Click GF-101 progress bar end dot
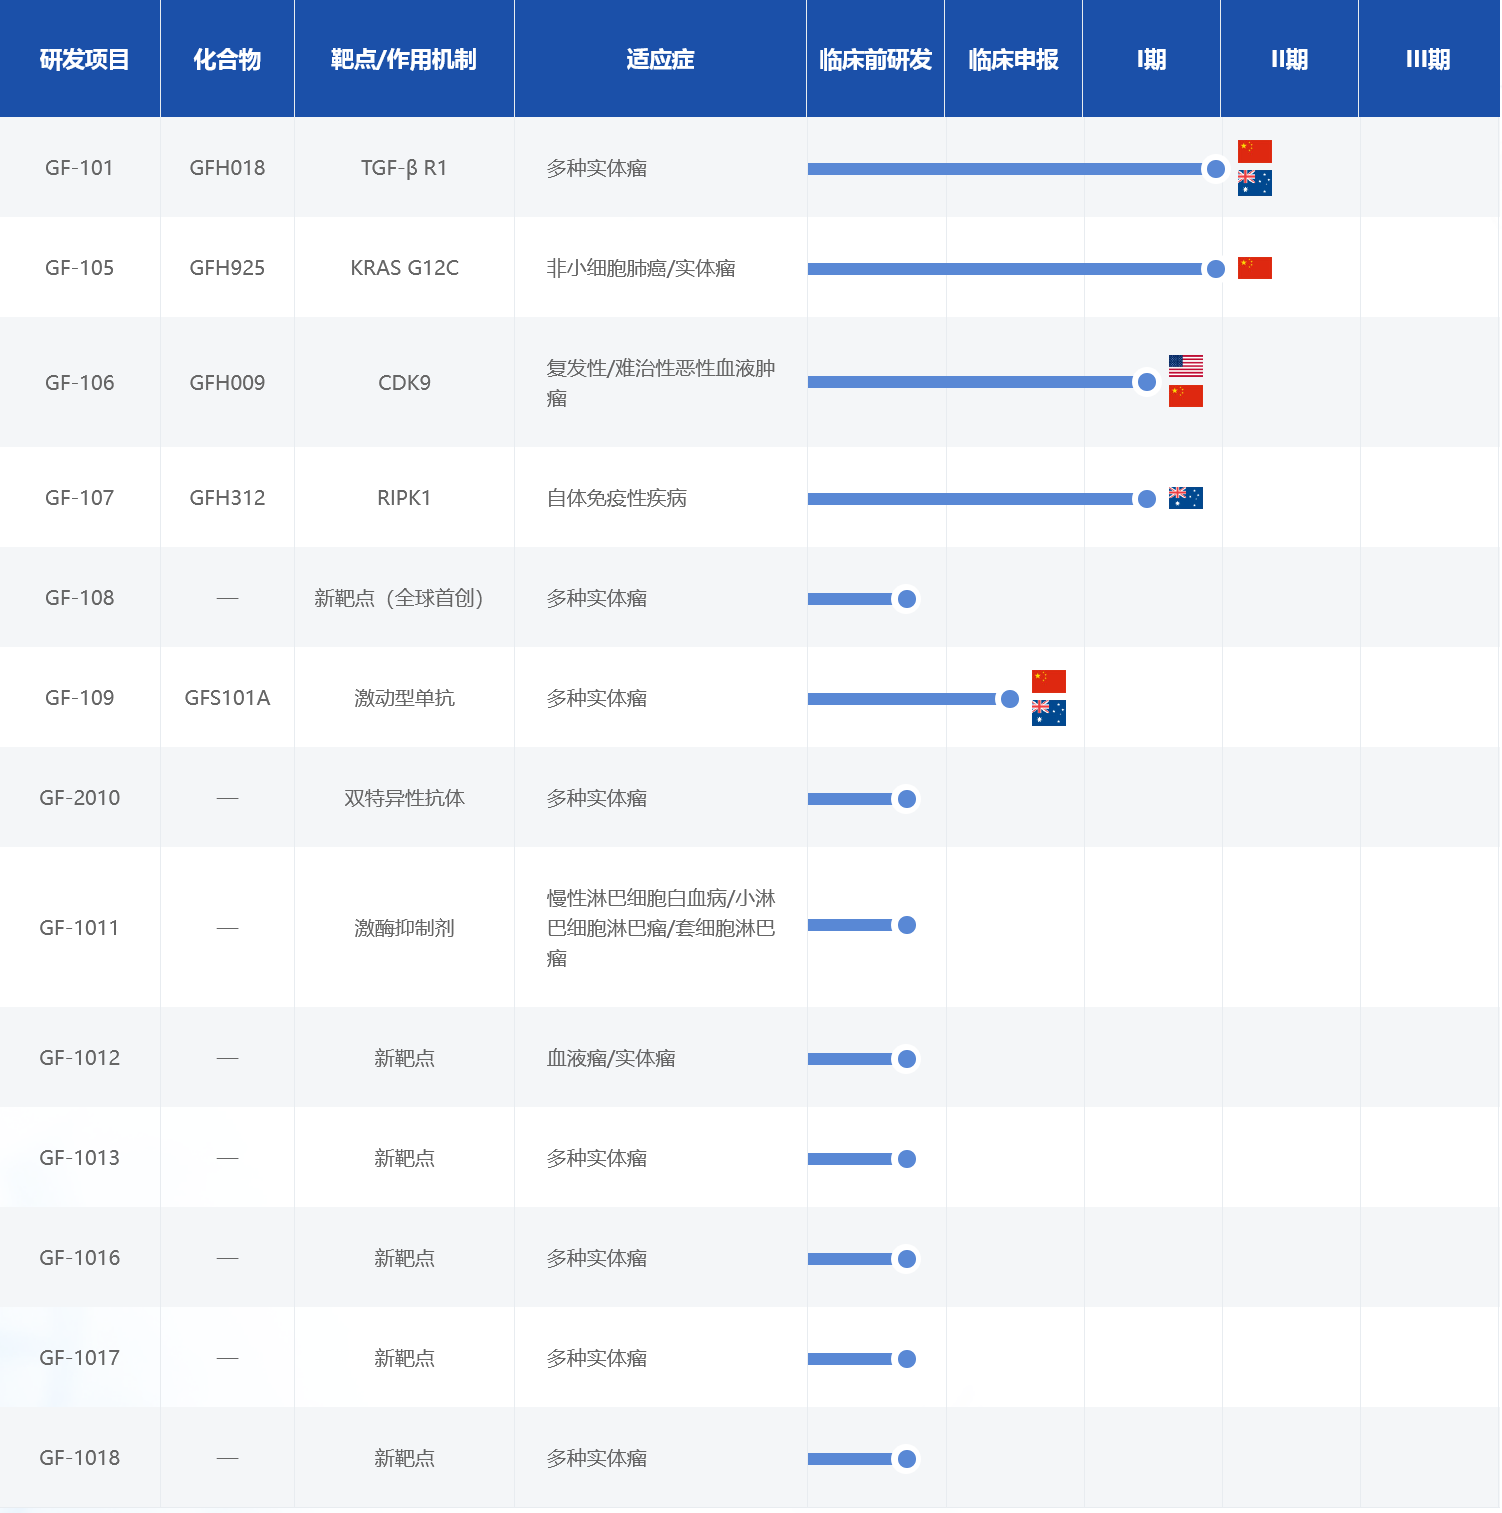The height and width of the screenshot is (1513, 1502). click(x=1215, y=169)
